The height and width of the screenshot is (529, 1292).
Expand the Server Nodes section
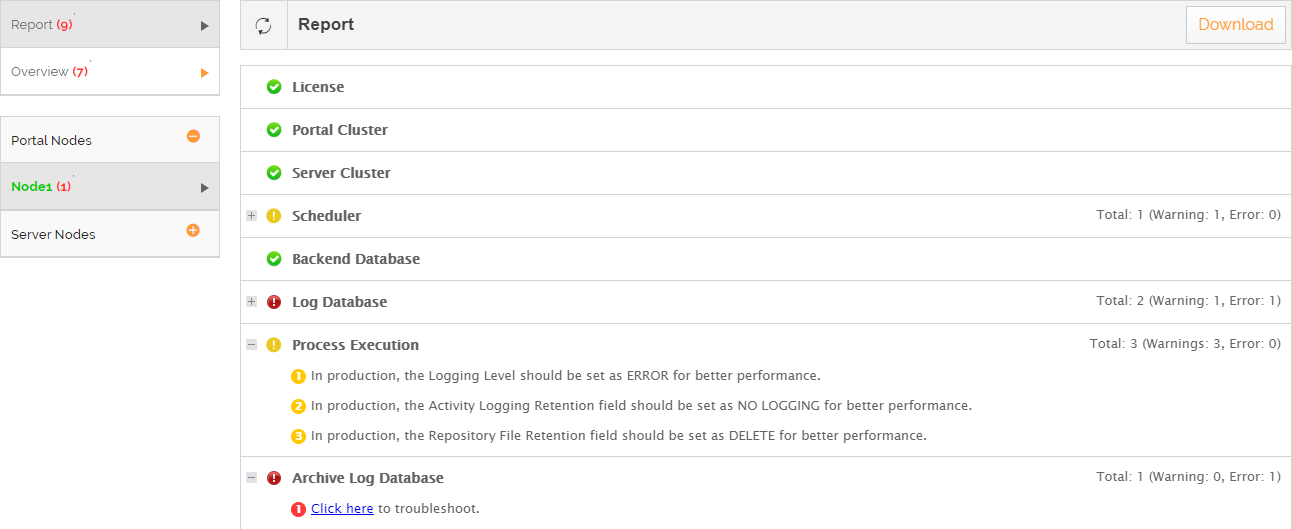194,230
